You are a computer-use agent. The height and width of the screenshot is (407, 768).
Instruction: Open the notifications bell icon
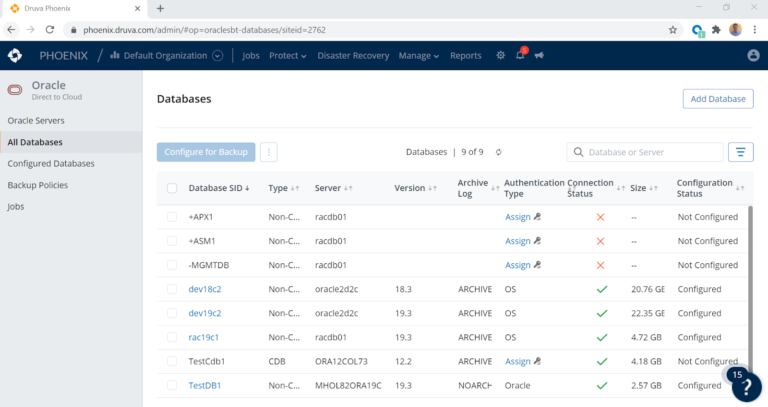pyautogui.click(x=520, y=56)
